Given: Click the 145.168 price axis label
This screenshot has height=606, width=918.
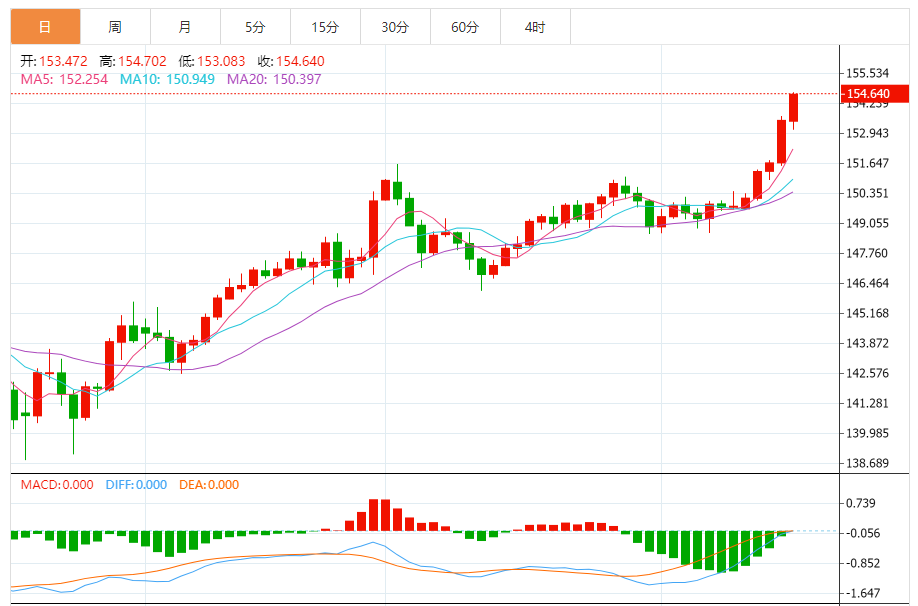Looking at the screenshot, I should (868, 313).
